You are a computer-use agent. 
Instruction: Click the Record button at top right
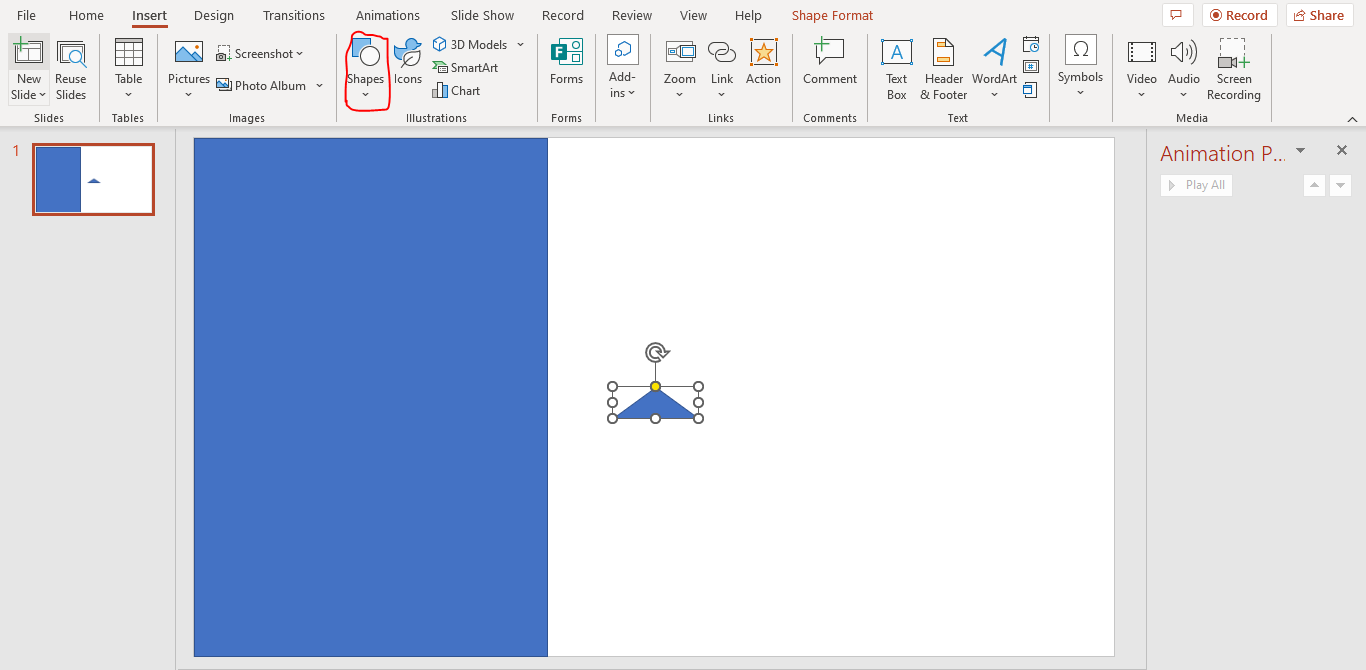click(1239, 15)
